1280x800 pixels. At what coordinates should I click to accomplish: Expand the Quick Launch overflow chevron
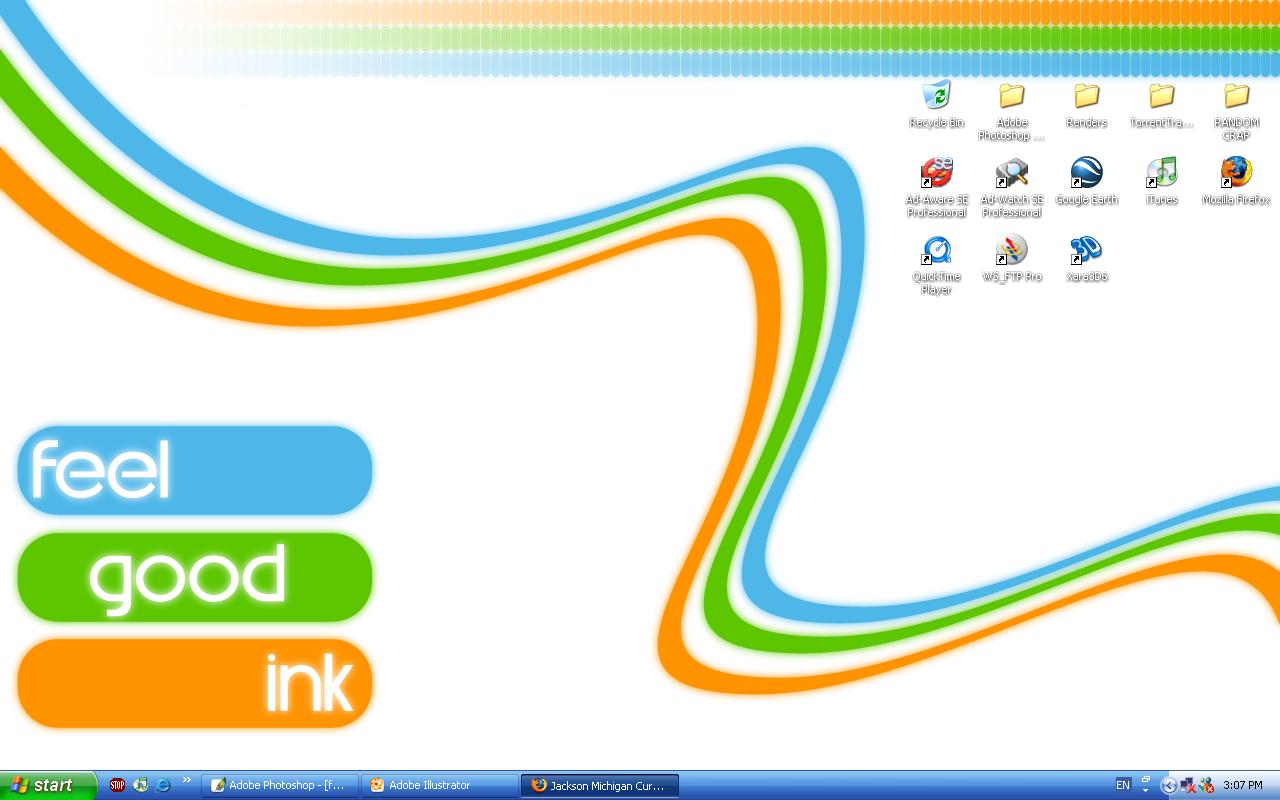(x=187, y=783)
